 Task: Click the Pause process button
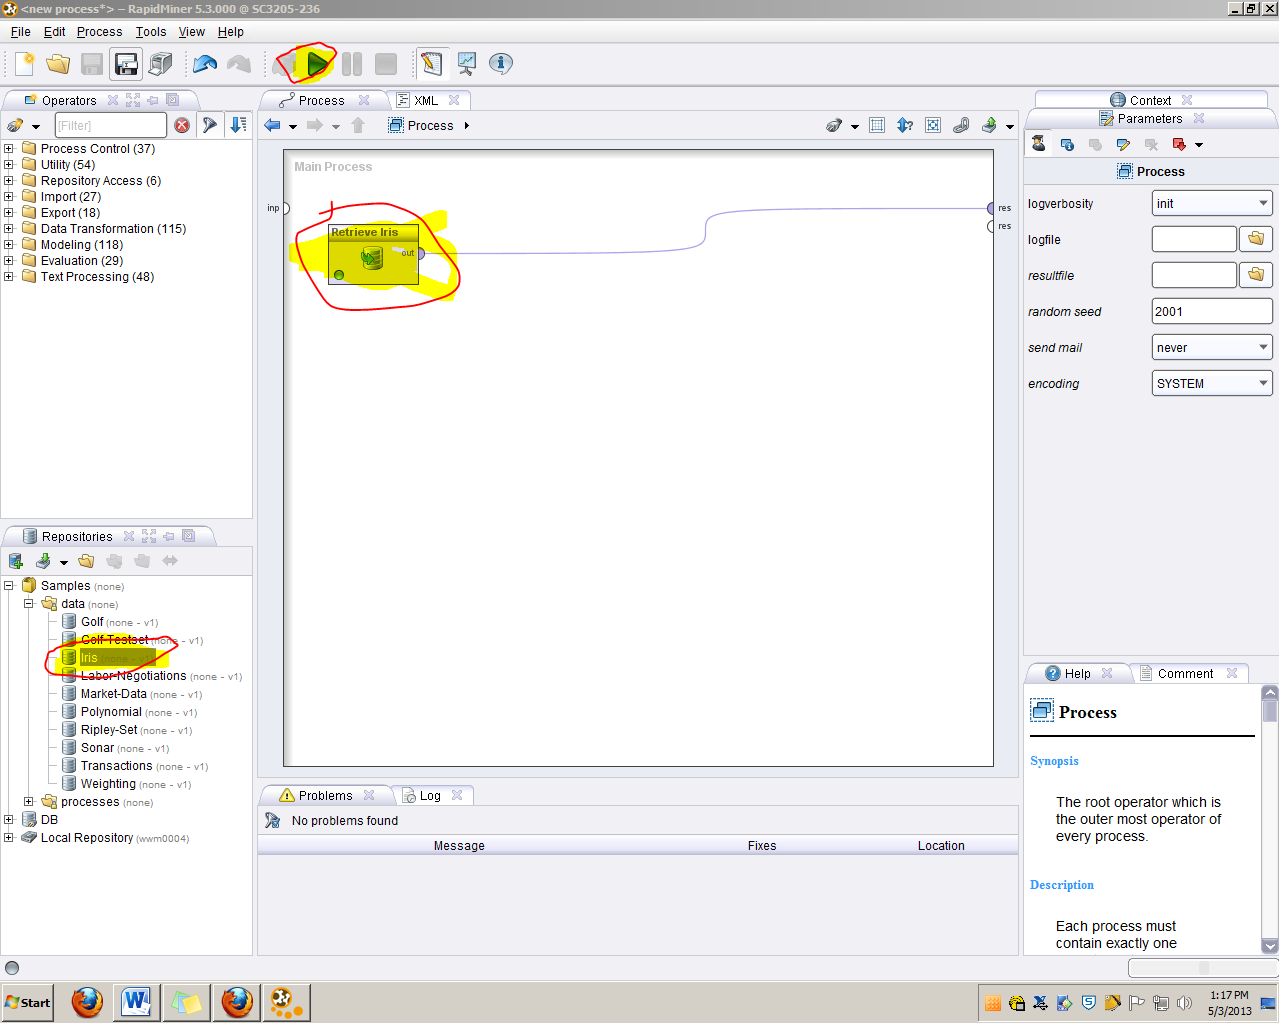tap(352, 64)
